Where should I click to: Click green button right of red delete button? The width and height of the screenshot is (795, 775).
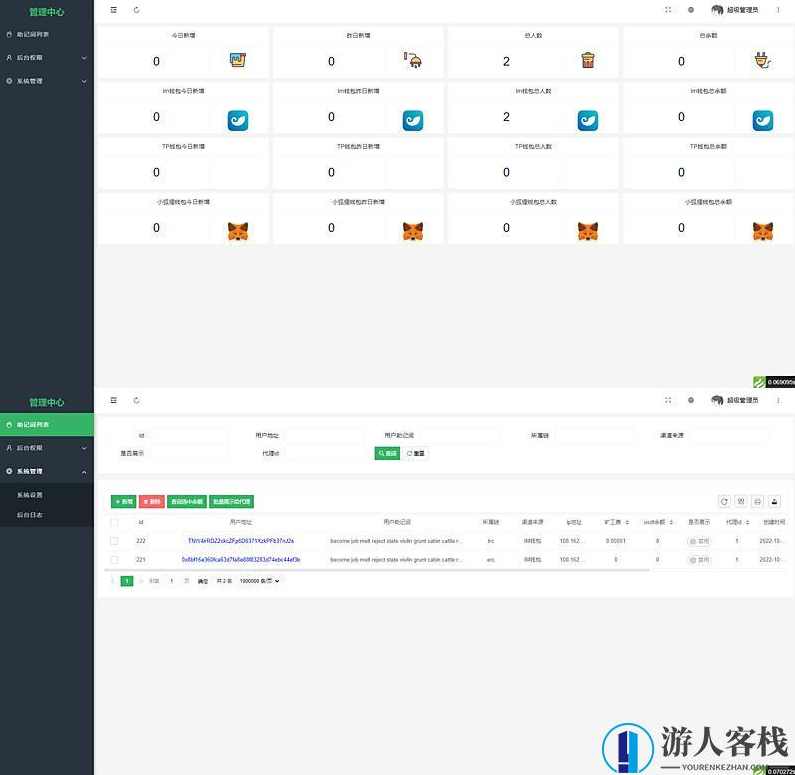tap(187, 501)
